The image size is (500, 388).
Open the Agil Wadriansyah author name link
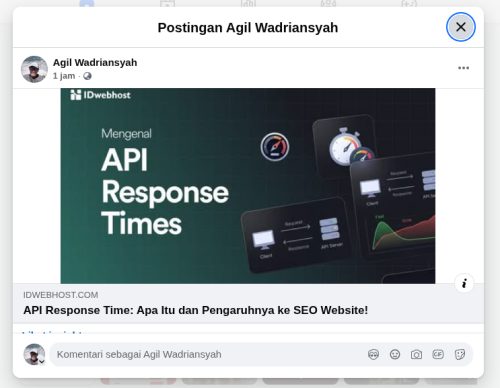[95, 62]
